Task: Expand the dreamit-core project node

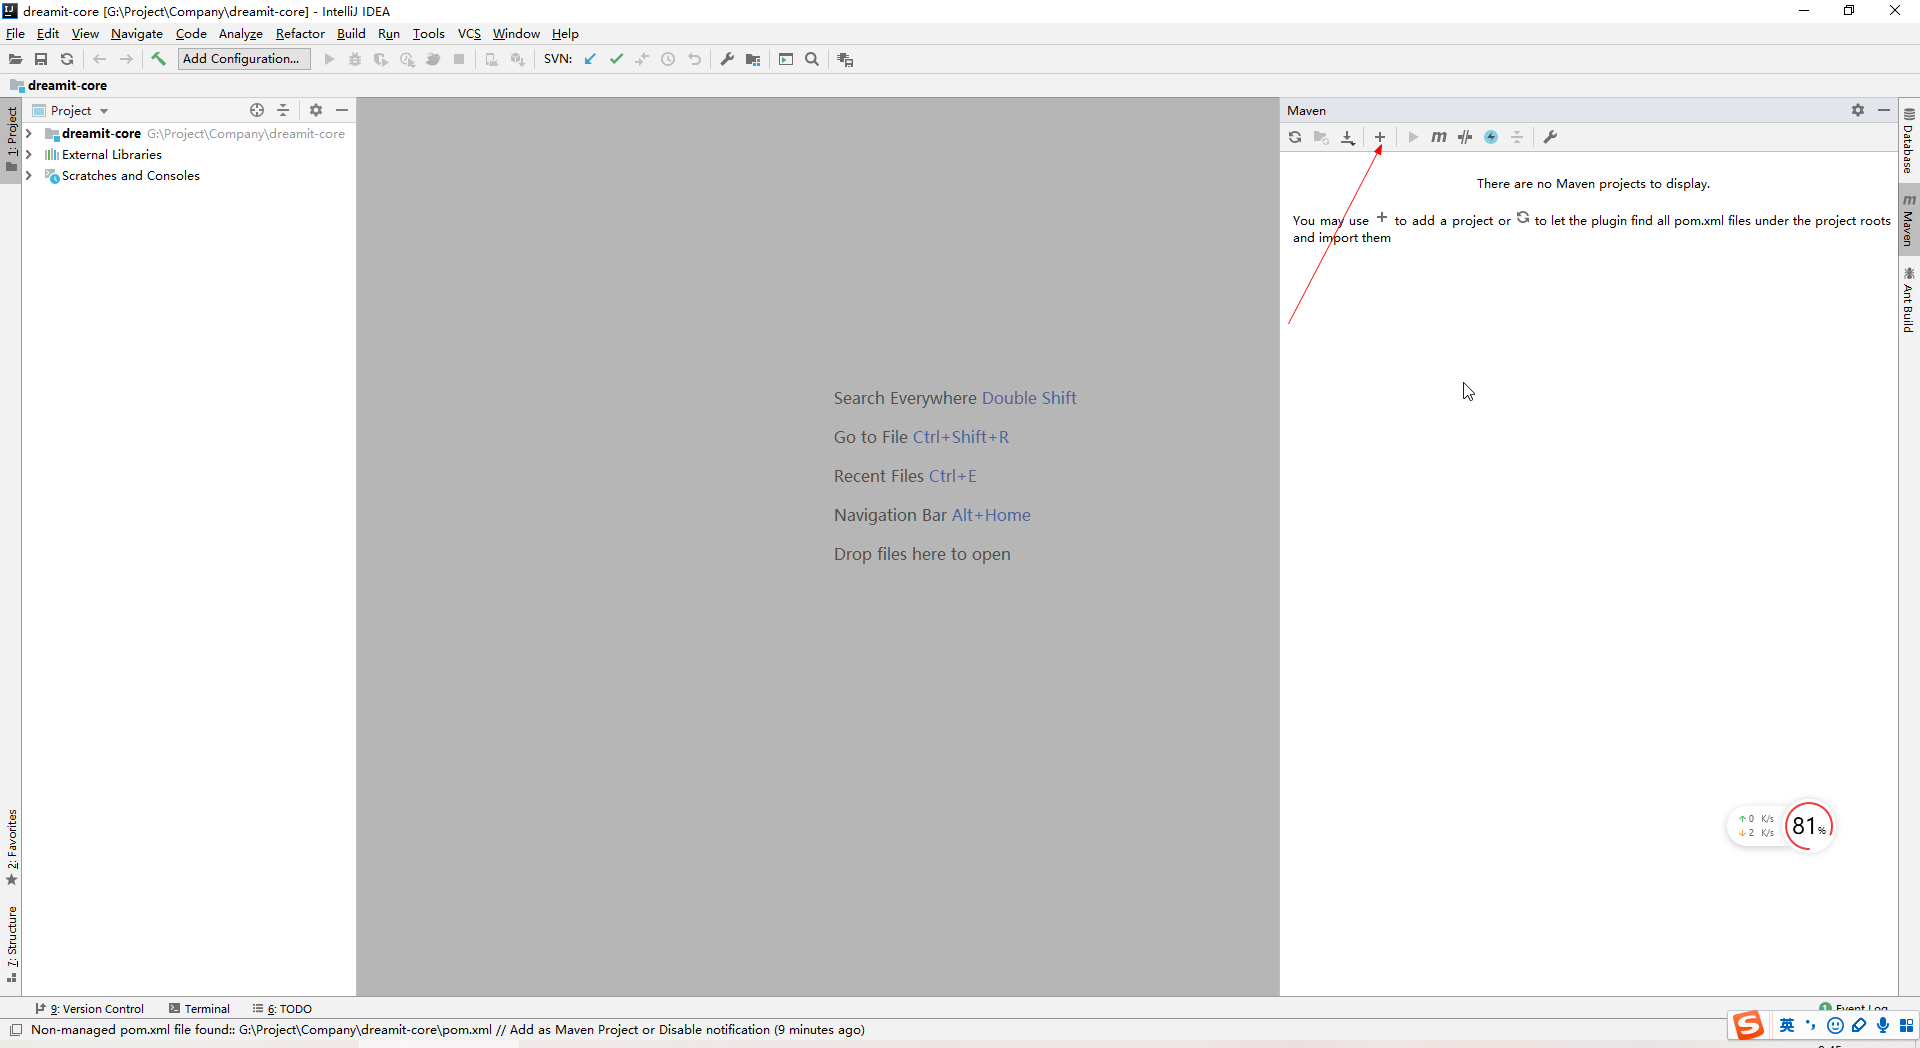Action: tap(29, 133)
